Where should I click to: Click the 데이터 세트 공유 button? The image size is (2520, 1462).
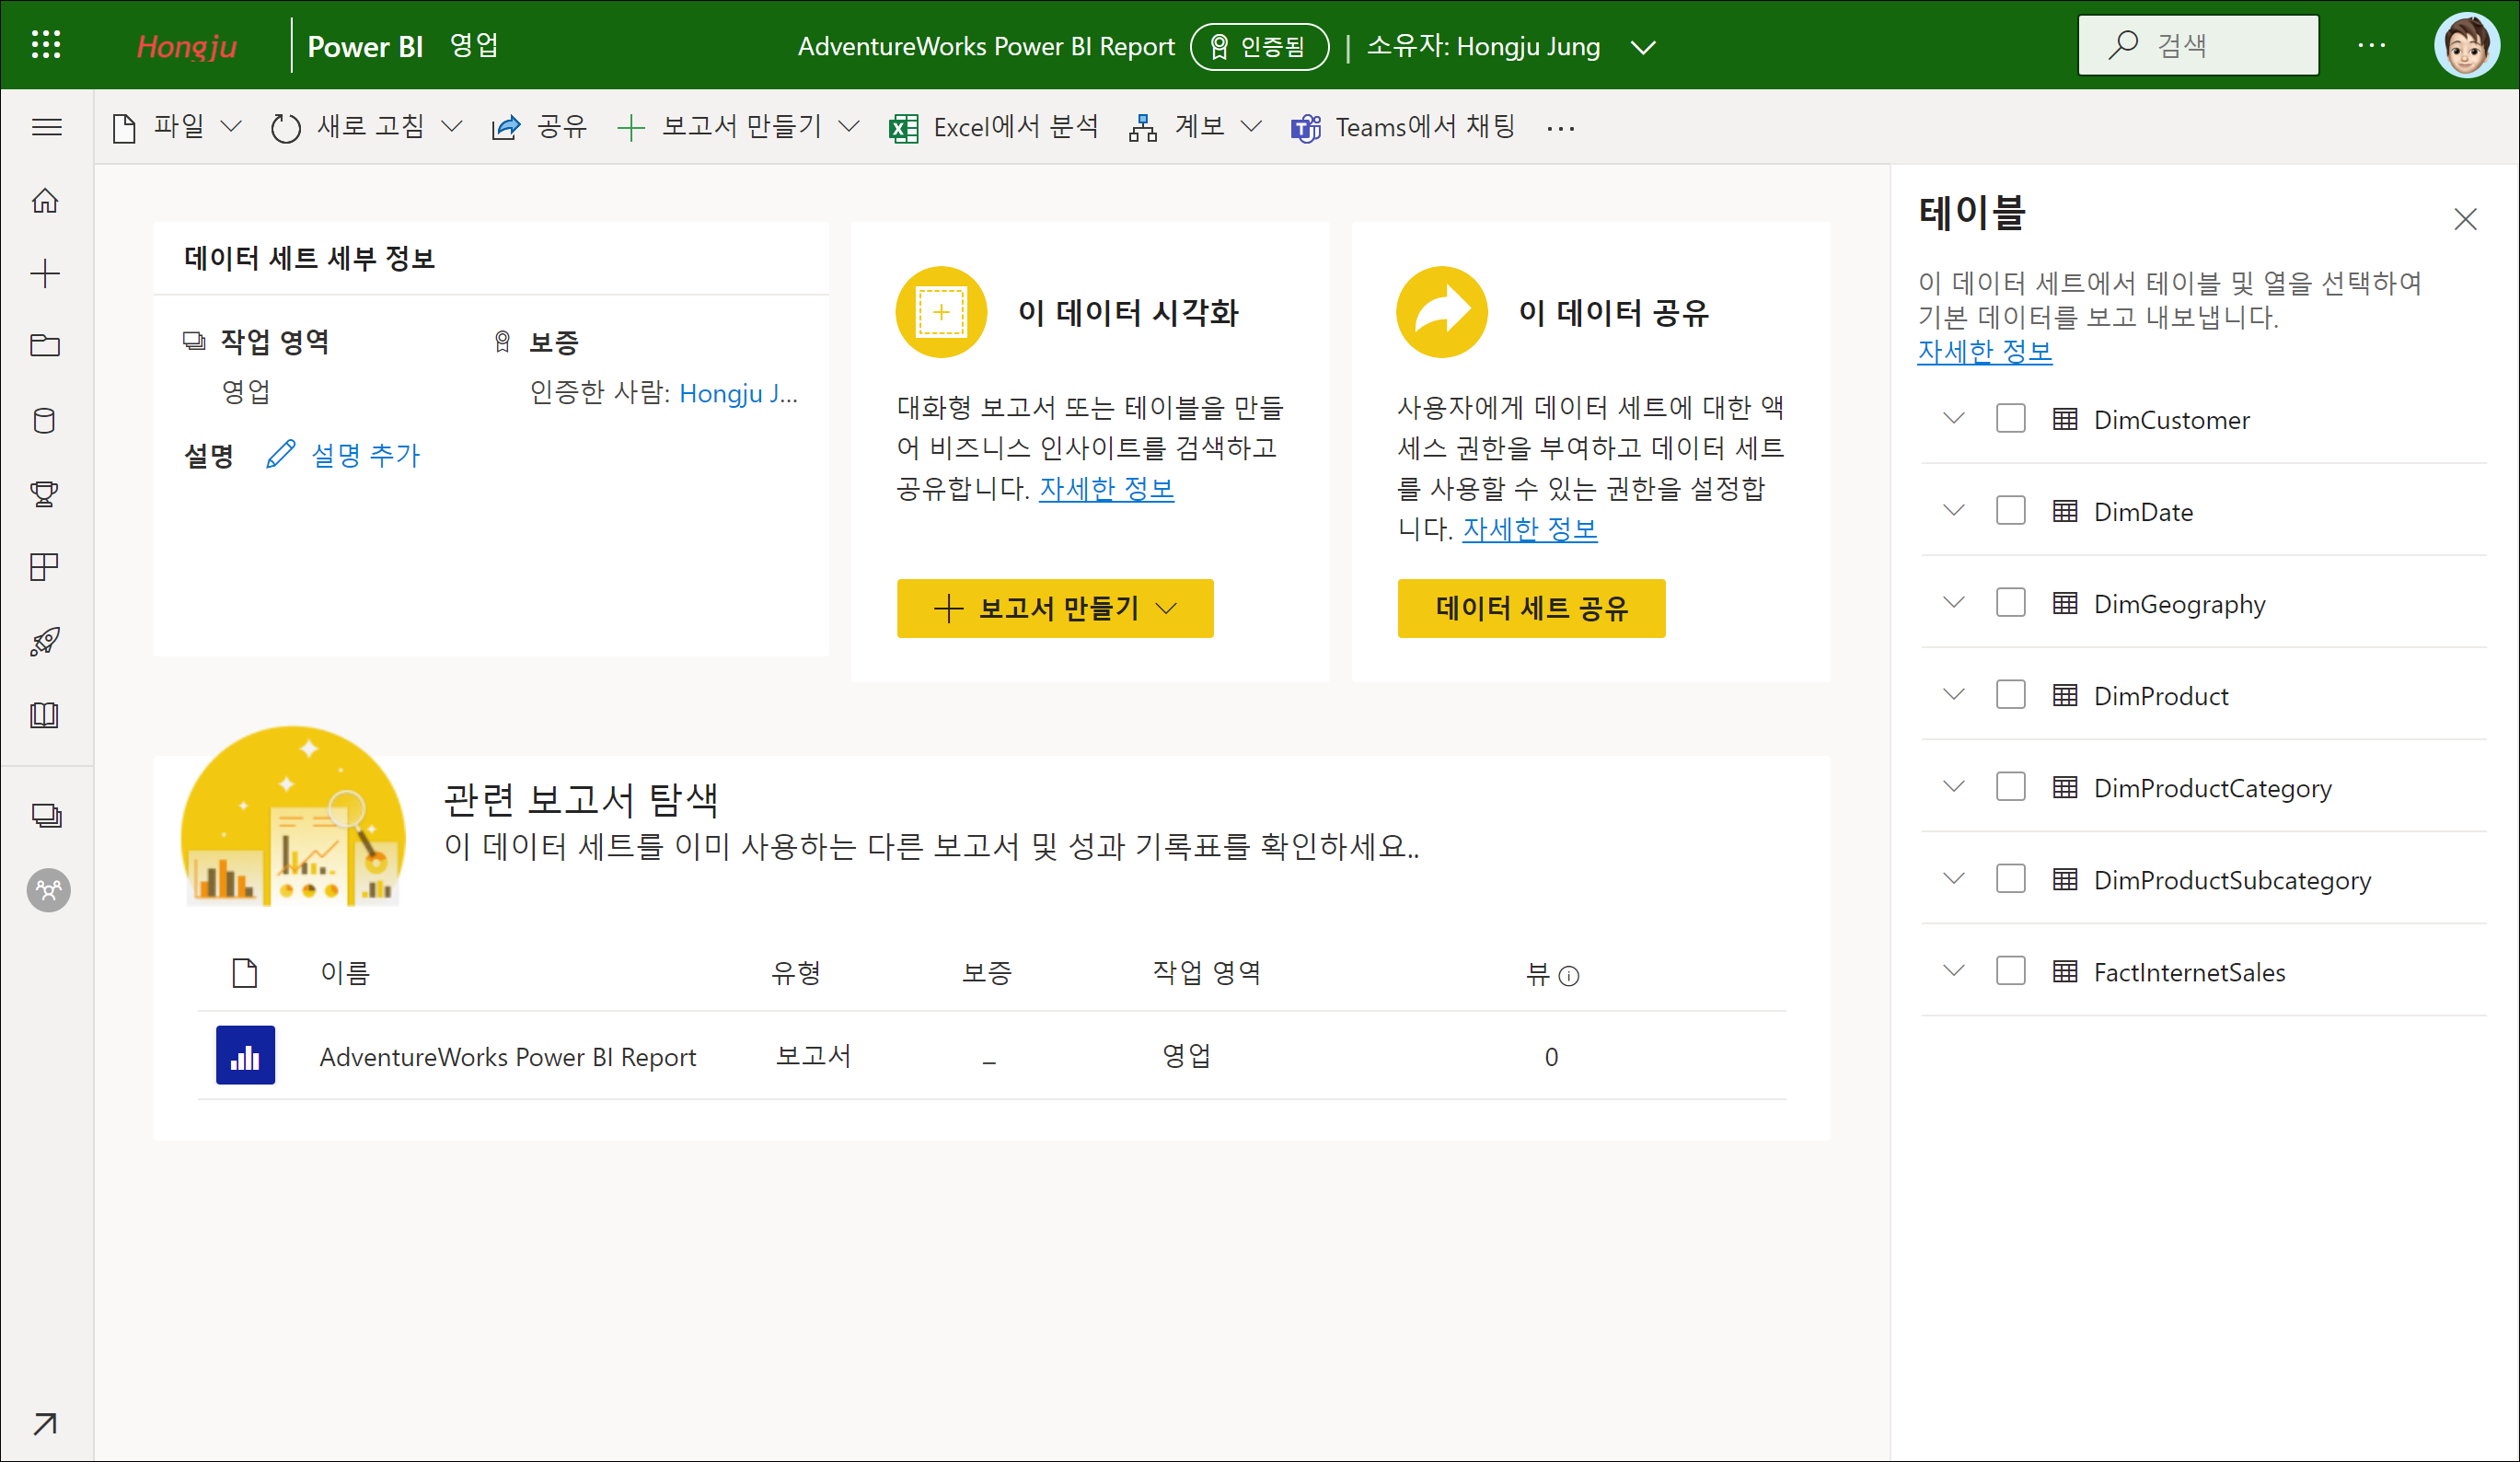coord(1531,608)
